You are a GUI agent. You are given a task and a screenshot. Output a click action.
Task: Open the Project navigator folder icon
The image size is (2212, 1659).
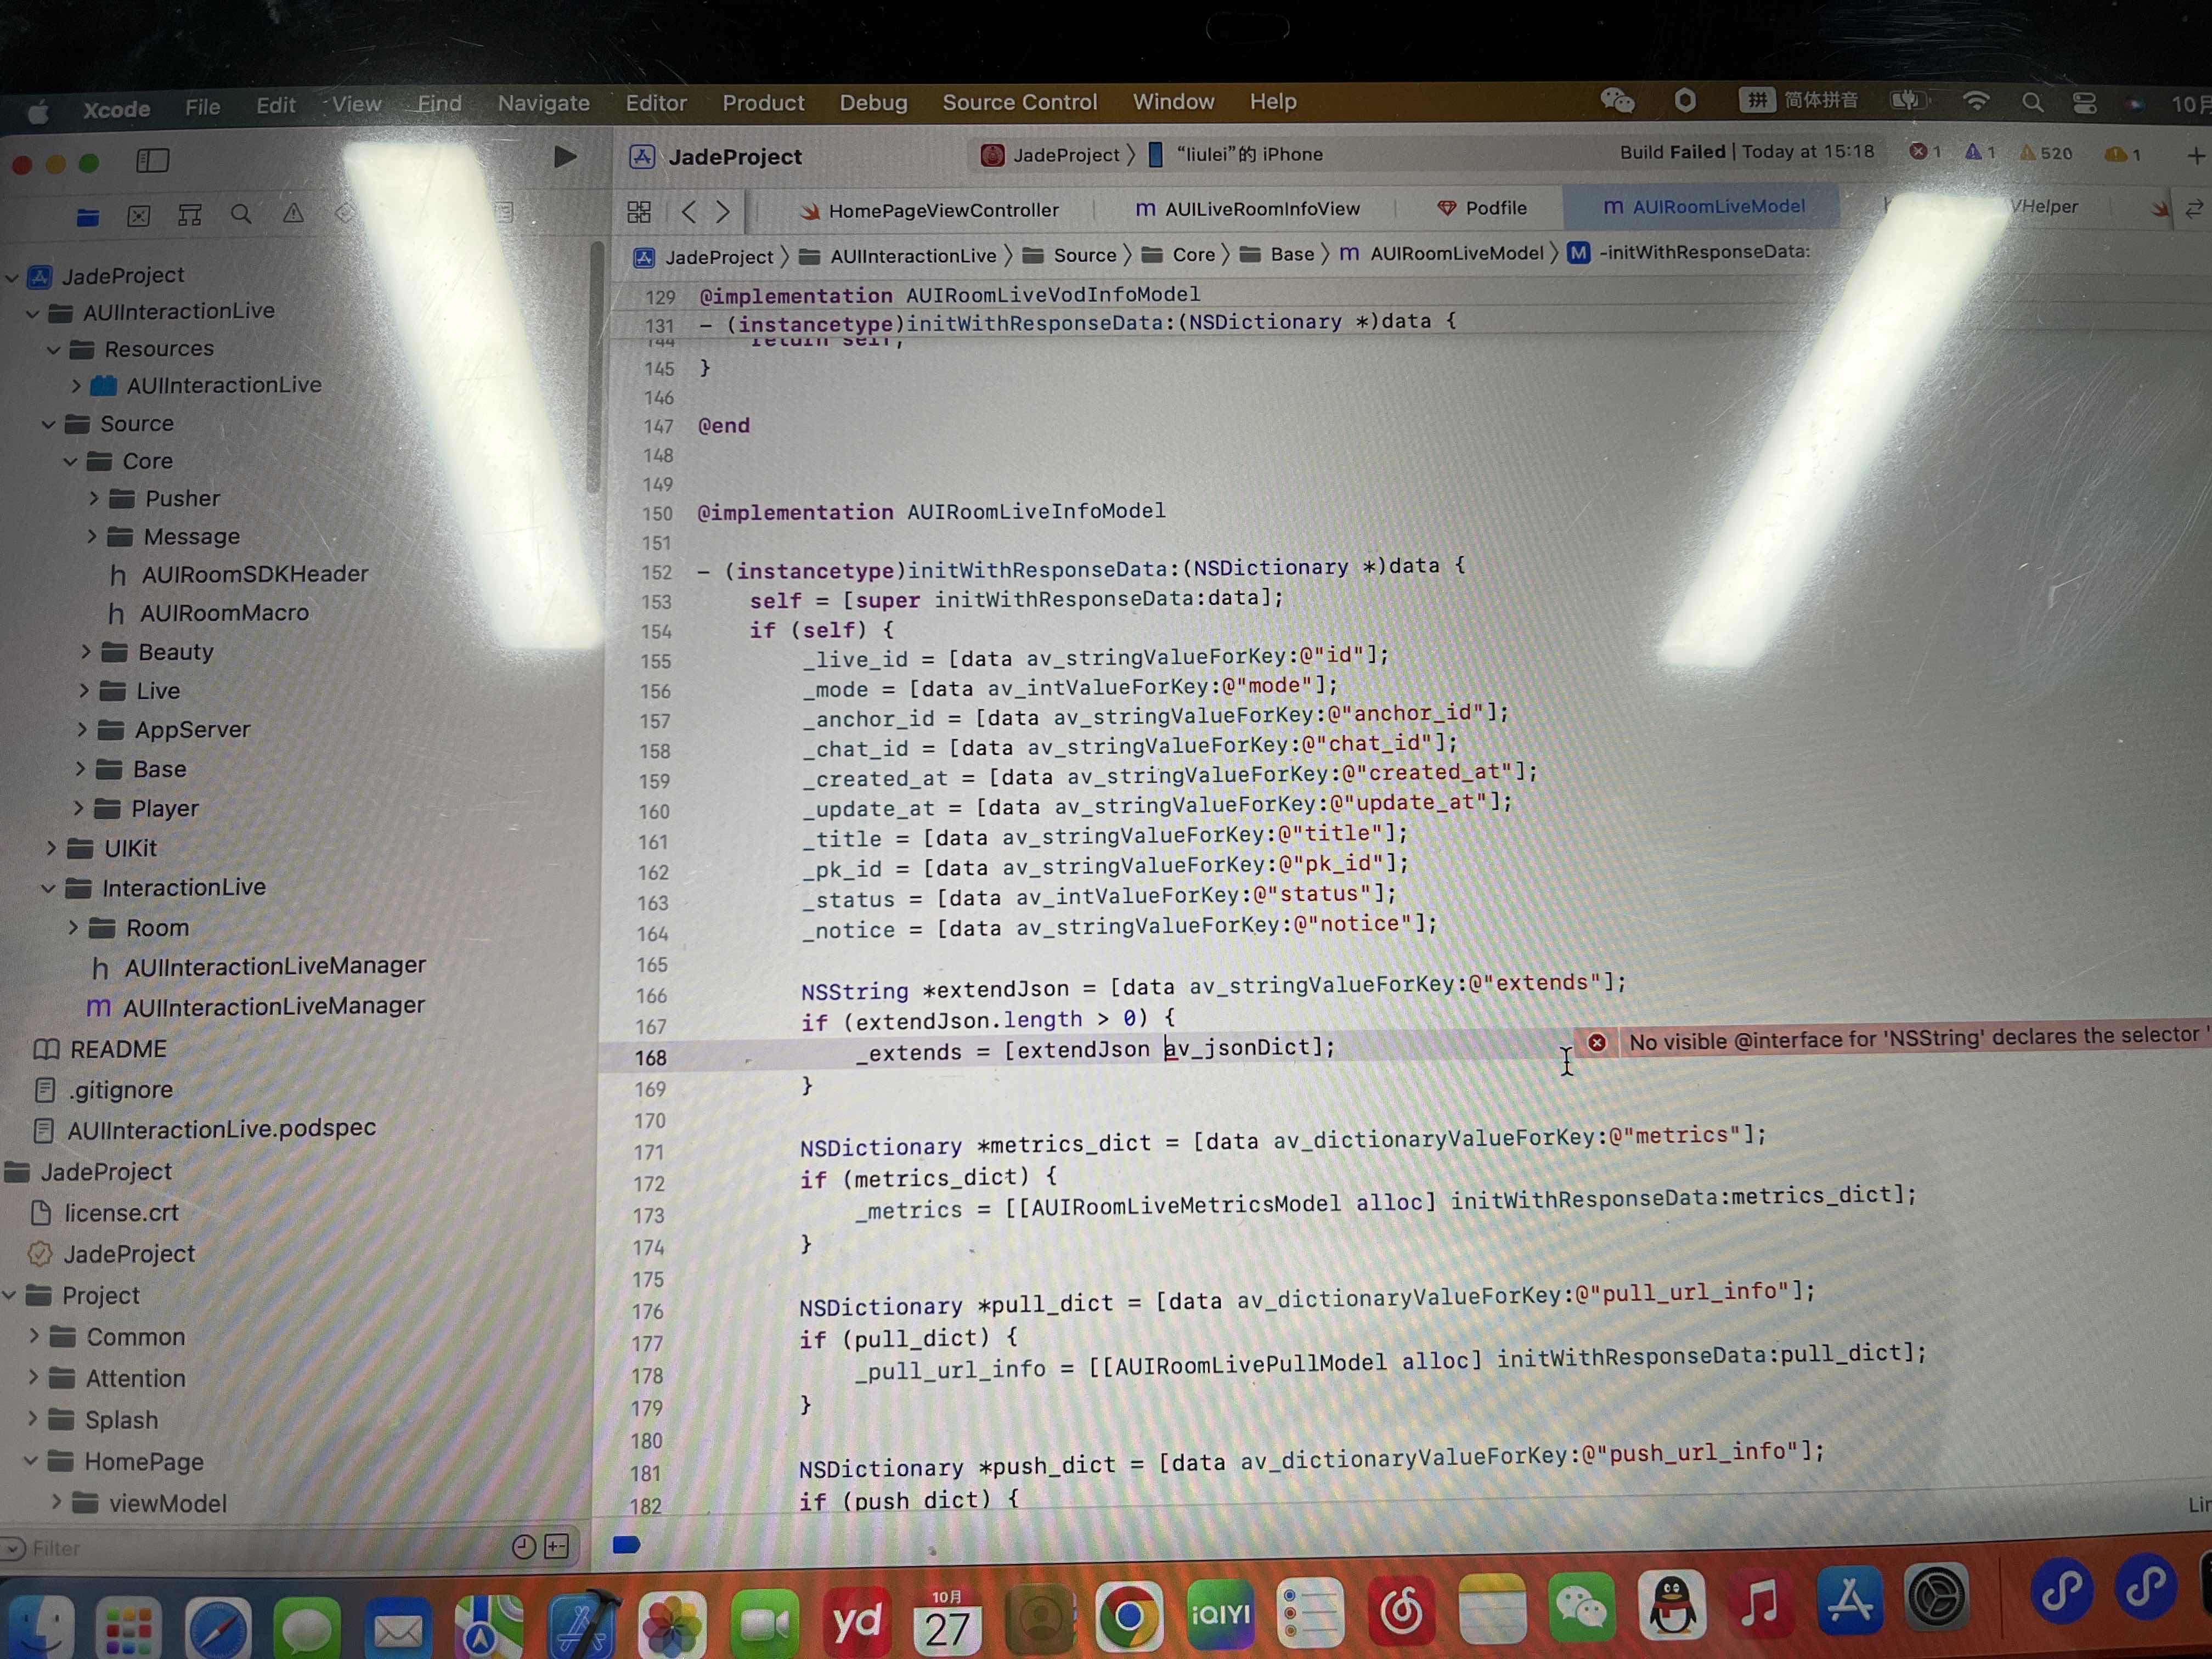88,216
